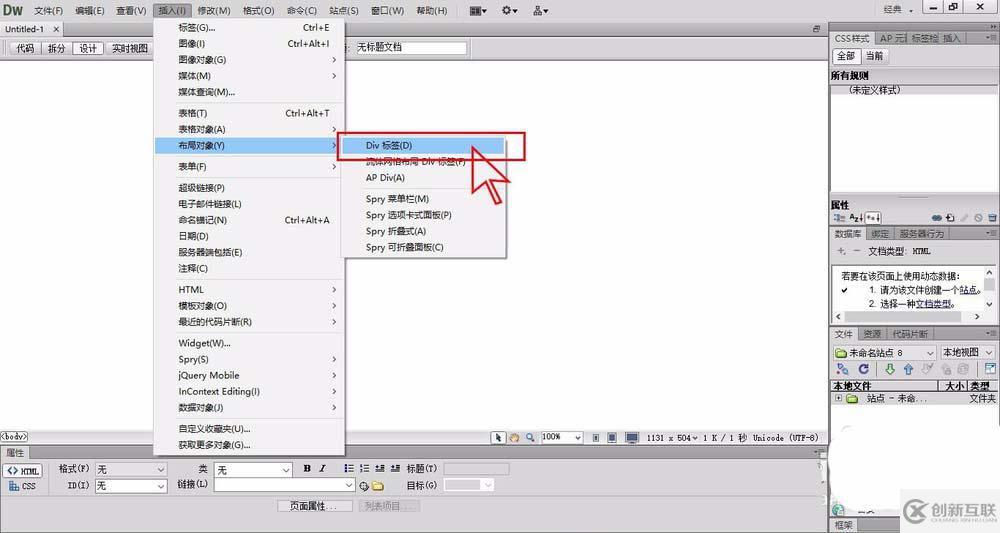Screen dimensions: 1000x533
Task: Select the pointer tool in status bar
Action: click(x=498, y=437)
